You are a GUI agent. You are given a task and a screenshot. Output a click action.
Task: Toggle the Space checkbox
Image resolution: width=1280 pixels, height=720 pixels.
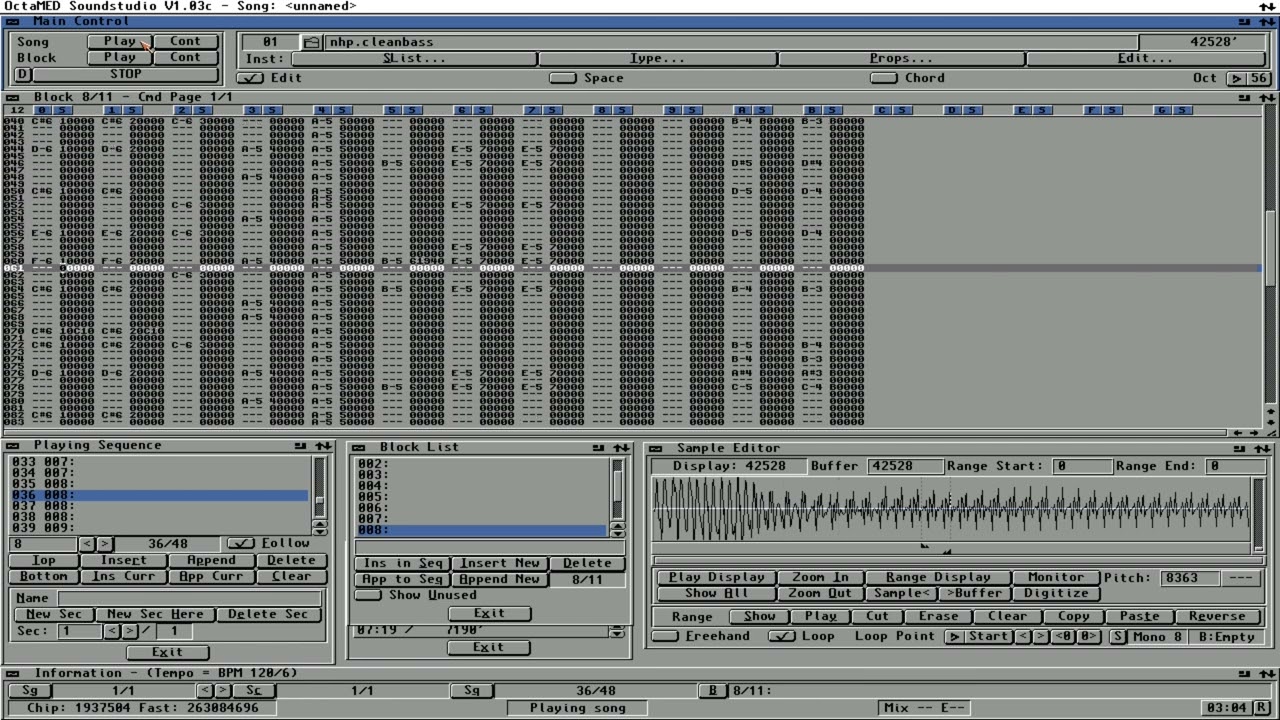[564, 78]
